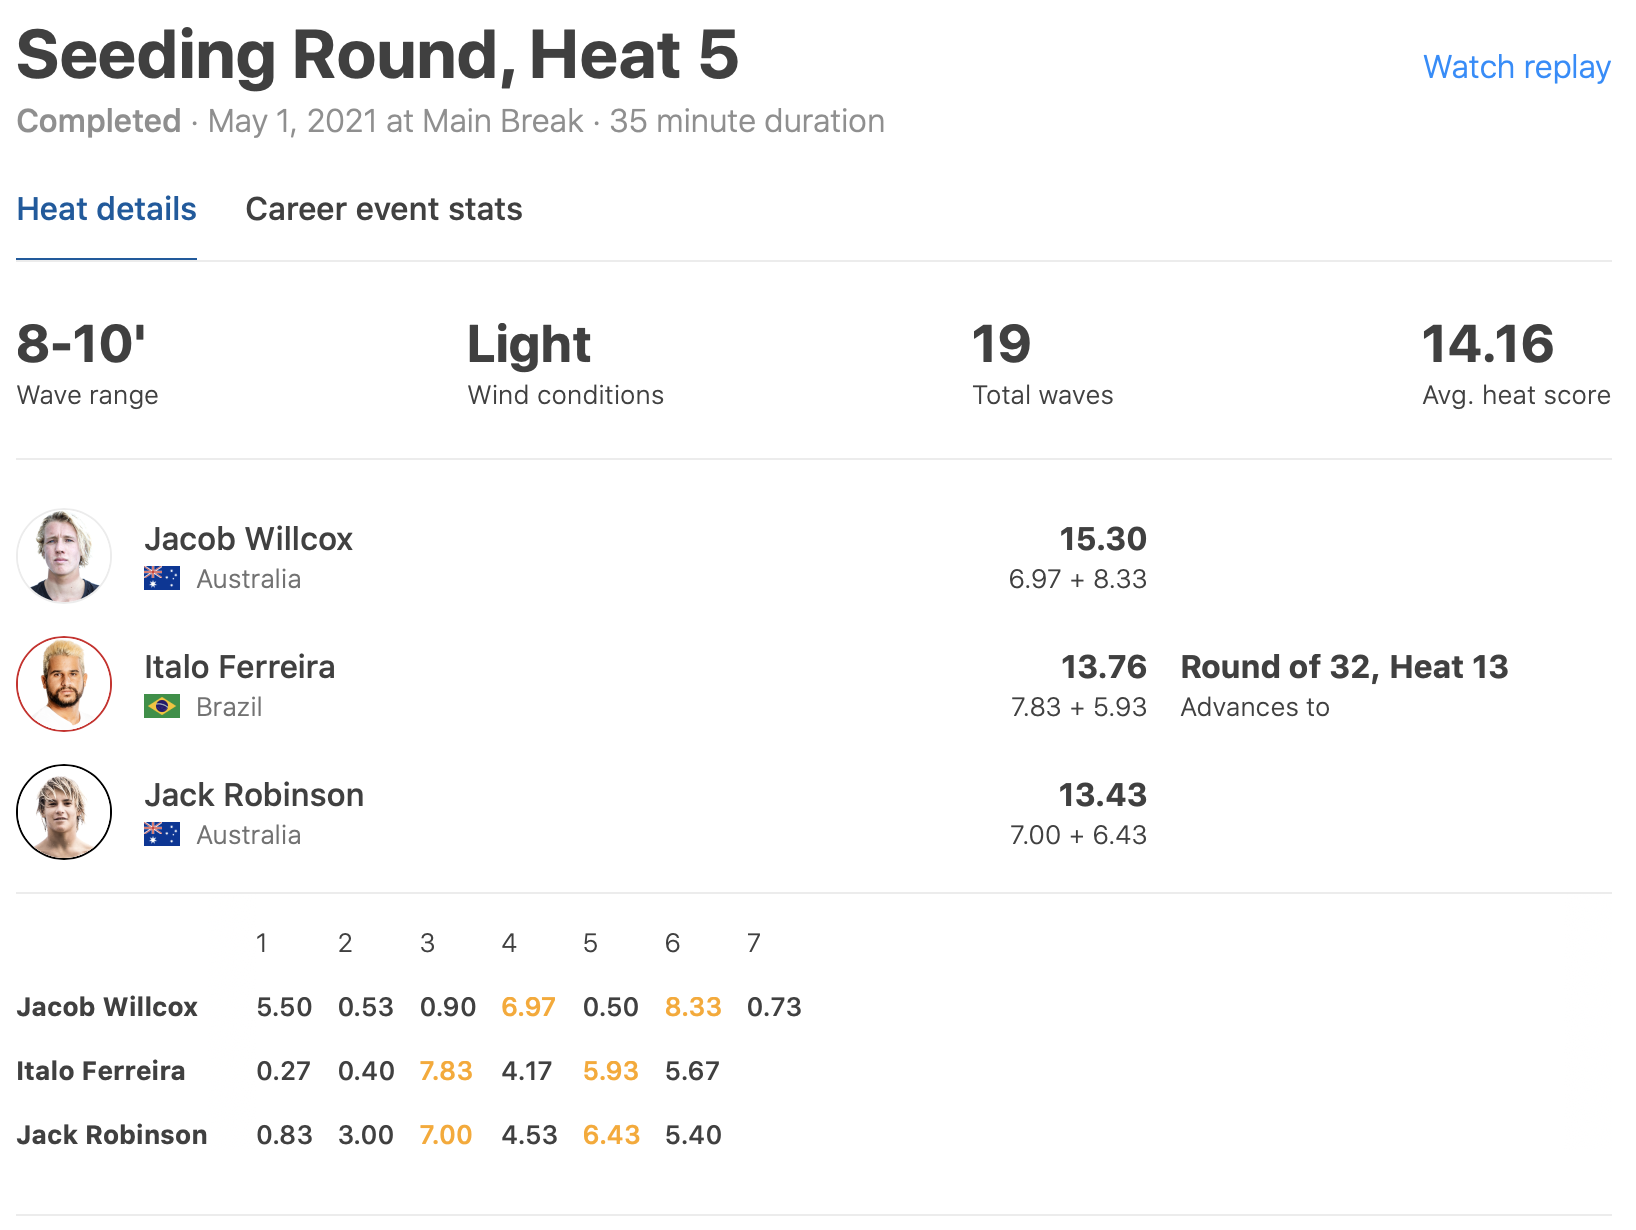Switch to the Career event stats tab
Viewport: 1636px width, 1230px height.
coord(384,209)
